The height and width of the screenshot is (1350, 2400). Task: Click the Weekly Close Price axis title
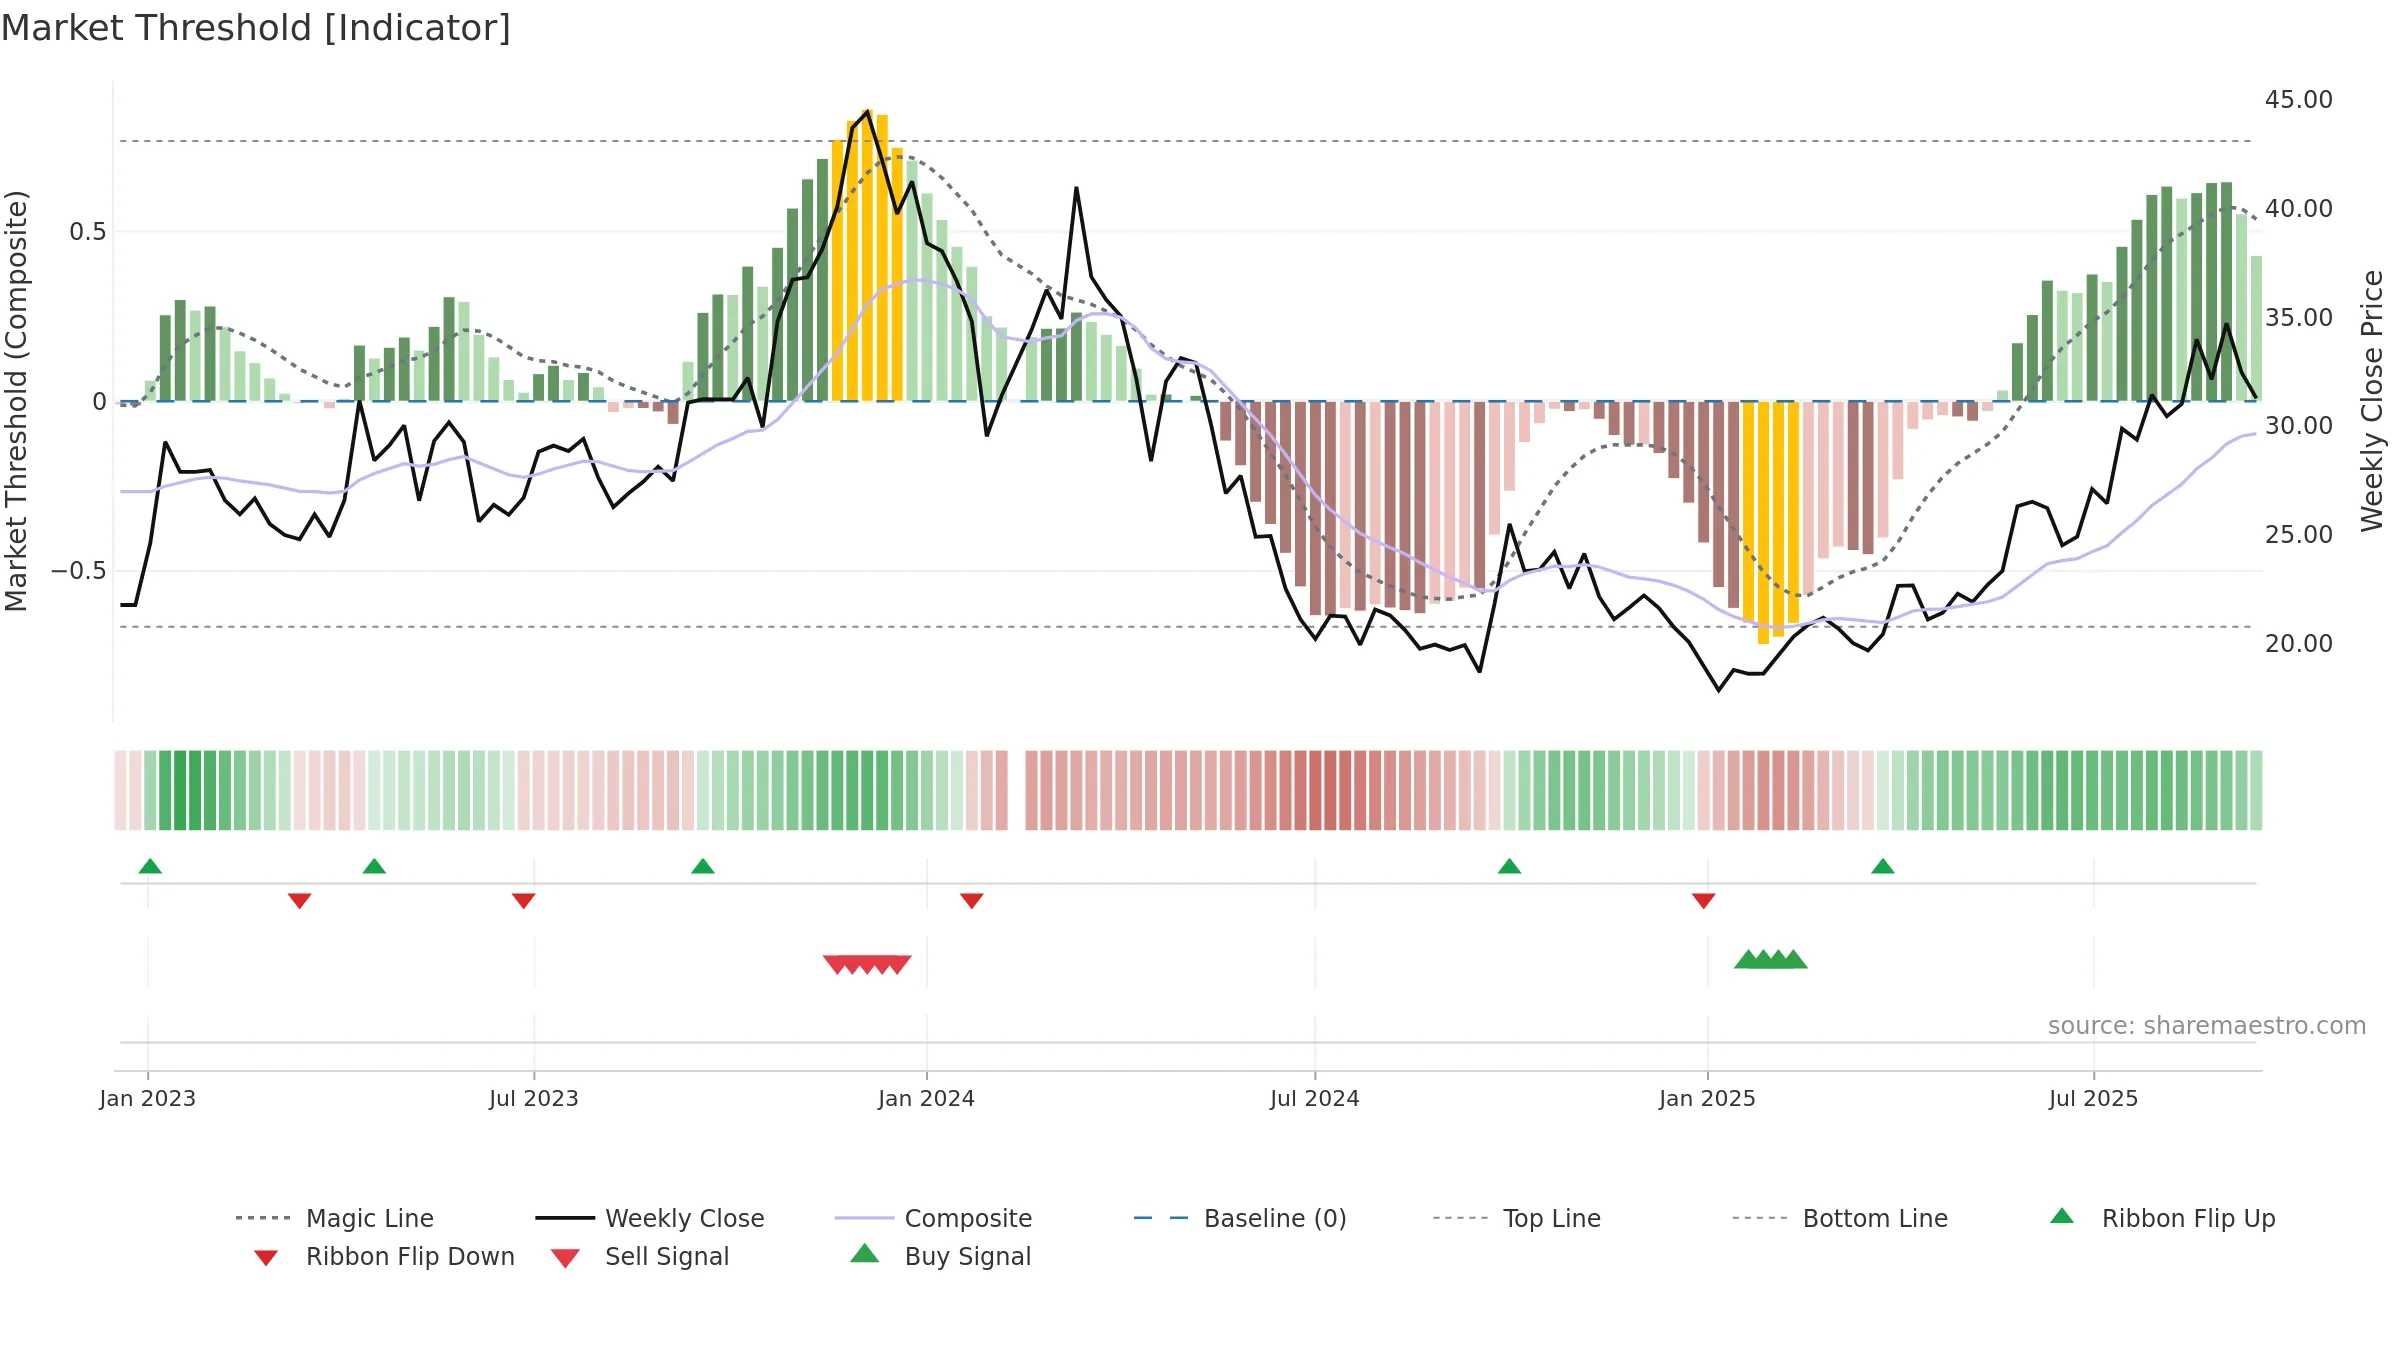pos(2372,400)
